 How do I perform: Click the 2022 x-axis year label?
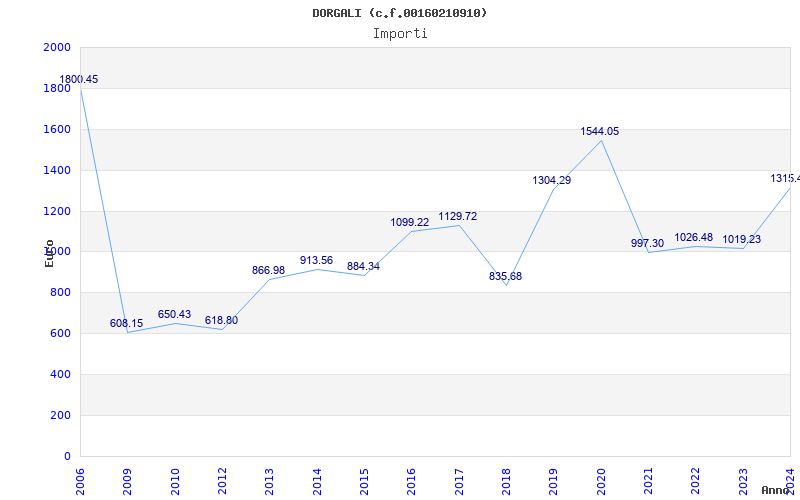tap(695, 481)
